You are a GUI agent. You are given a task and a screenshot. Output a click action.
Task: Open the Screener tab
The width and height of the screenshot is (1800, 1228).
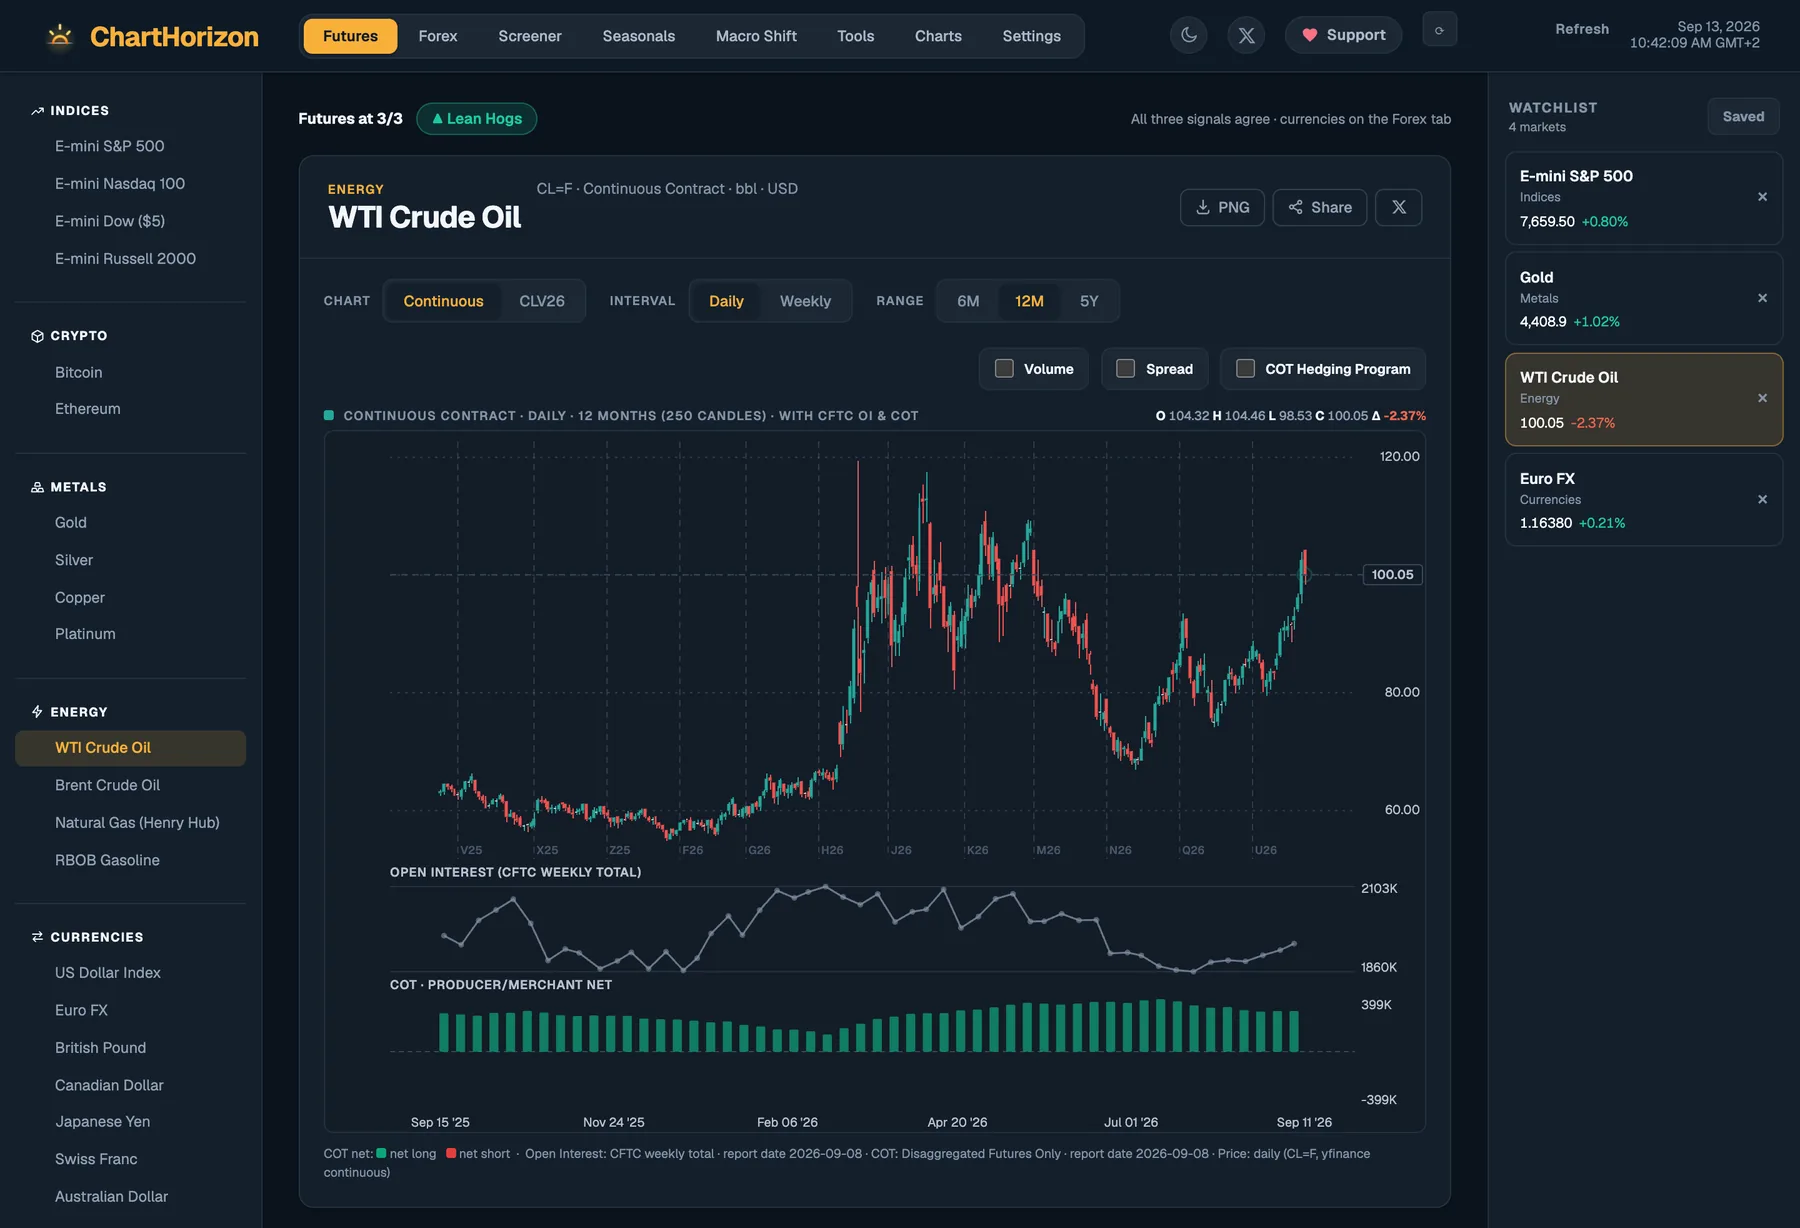tap(530, 36)
